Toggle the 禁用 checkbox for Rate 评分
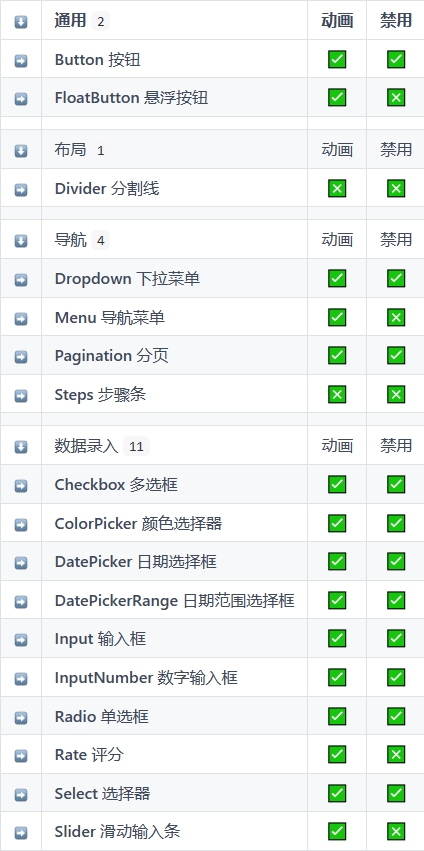Viewport: 424px width, 851px height. pos(396,754)
